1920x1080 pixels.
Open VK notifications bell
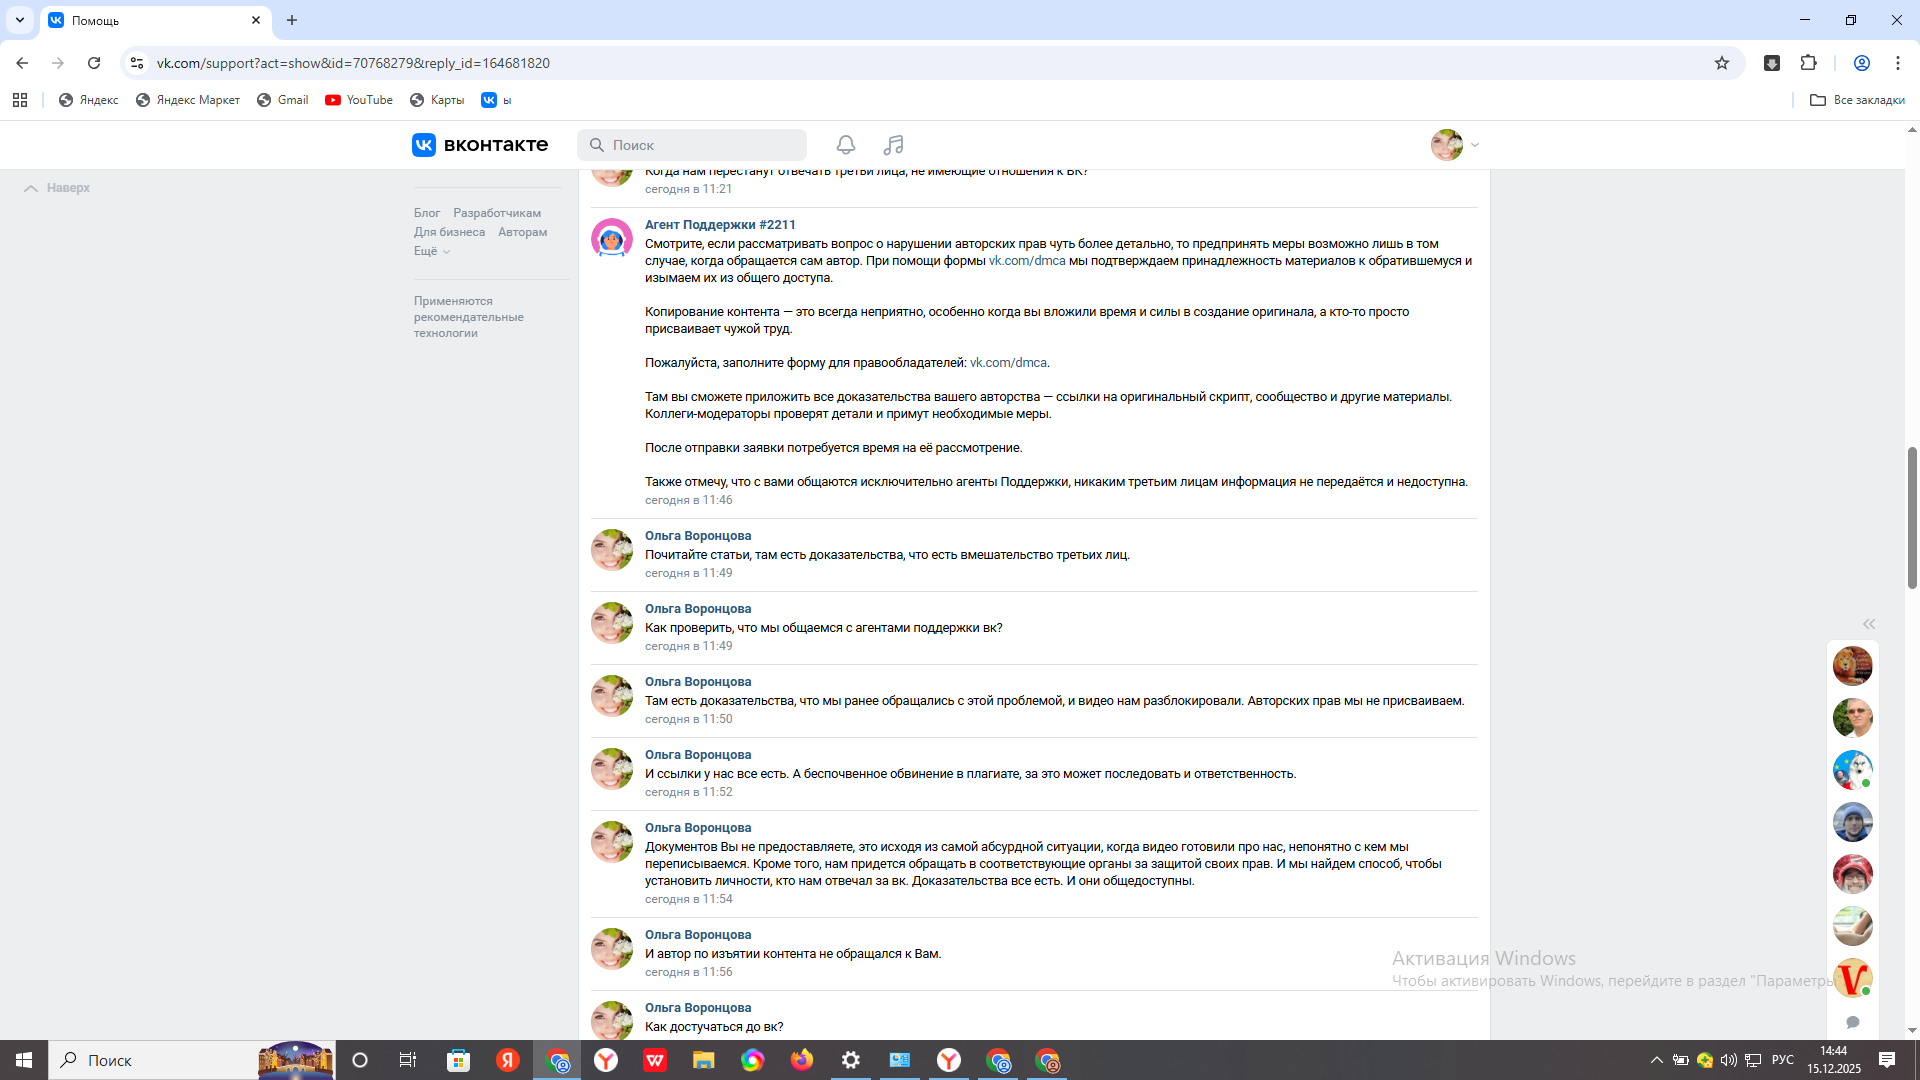tap(846, 145)
